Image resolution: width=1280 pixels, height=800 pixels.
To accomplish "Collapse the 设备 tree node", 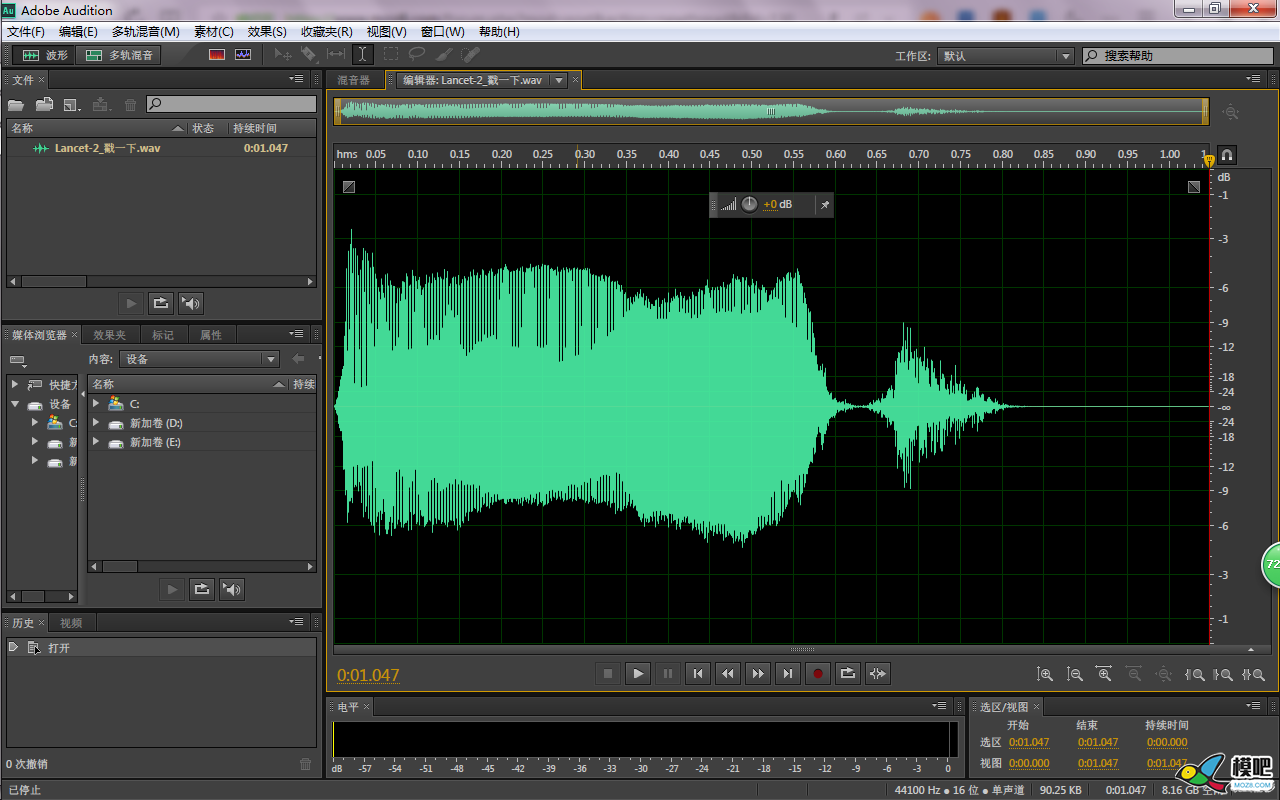I will pyautogui.click(x=15, y=404).
